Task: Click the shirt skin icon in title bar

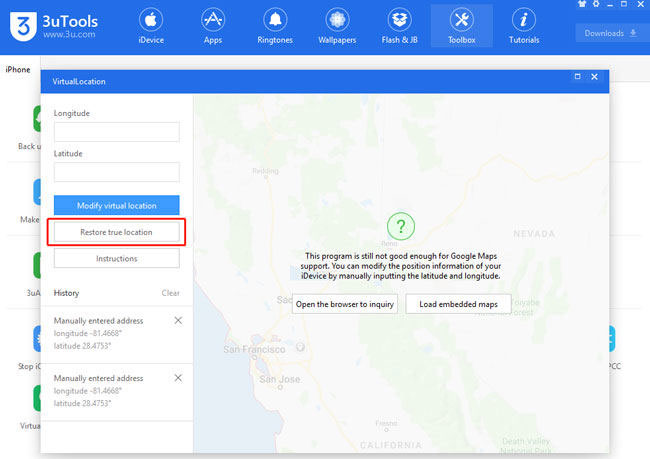Action: pos(582,4)
